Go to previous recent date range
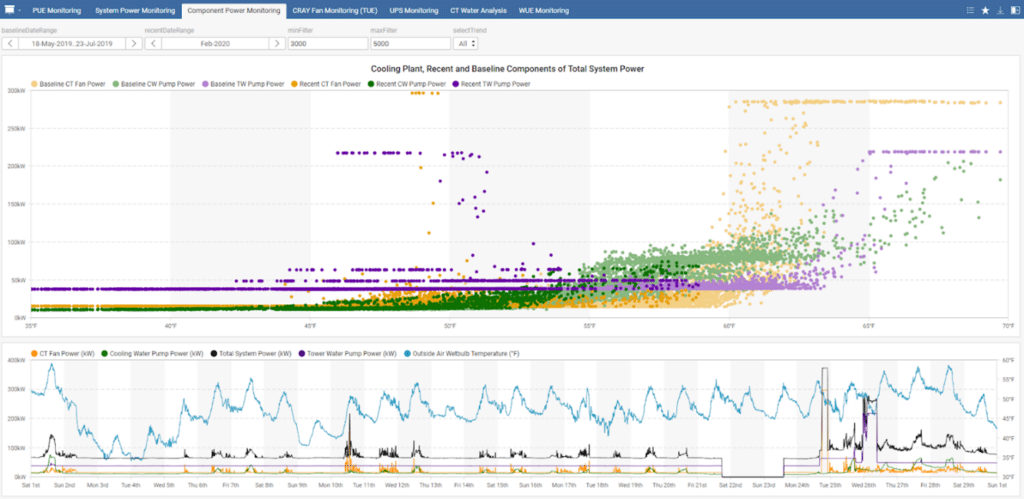Viewport: 1024px width, 499px height. tap(153, 43)
